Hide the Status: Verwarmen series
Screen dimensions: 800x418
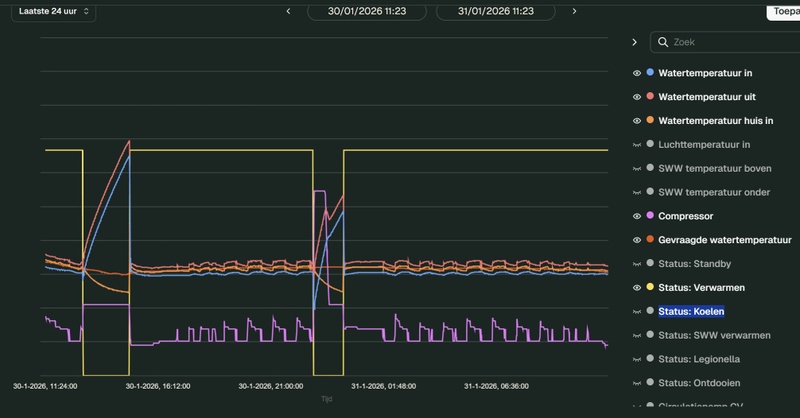[x=637, y=288]
